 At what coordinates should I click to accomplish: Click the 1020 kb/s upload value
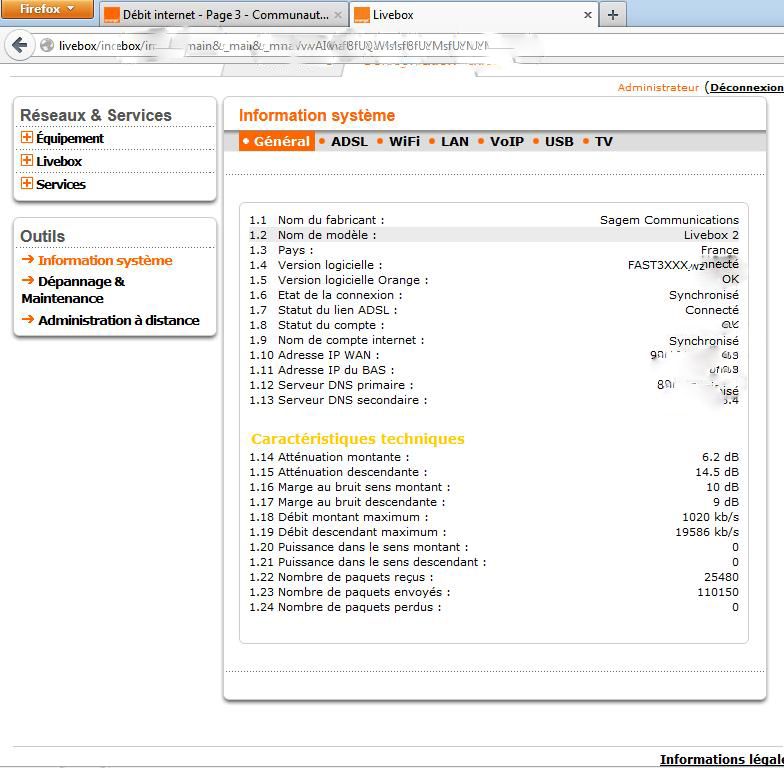pyautogui.click(x=710, y=517)
